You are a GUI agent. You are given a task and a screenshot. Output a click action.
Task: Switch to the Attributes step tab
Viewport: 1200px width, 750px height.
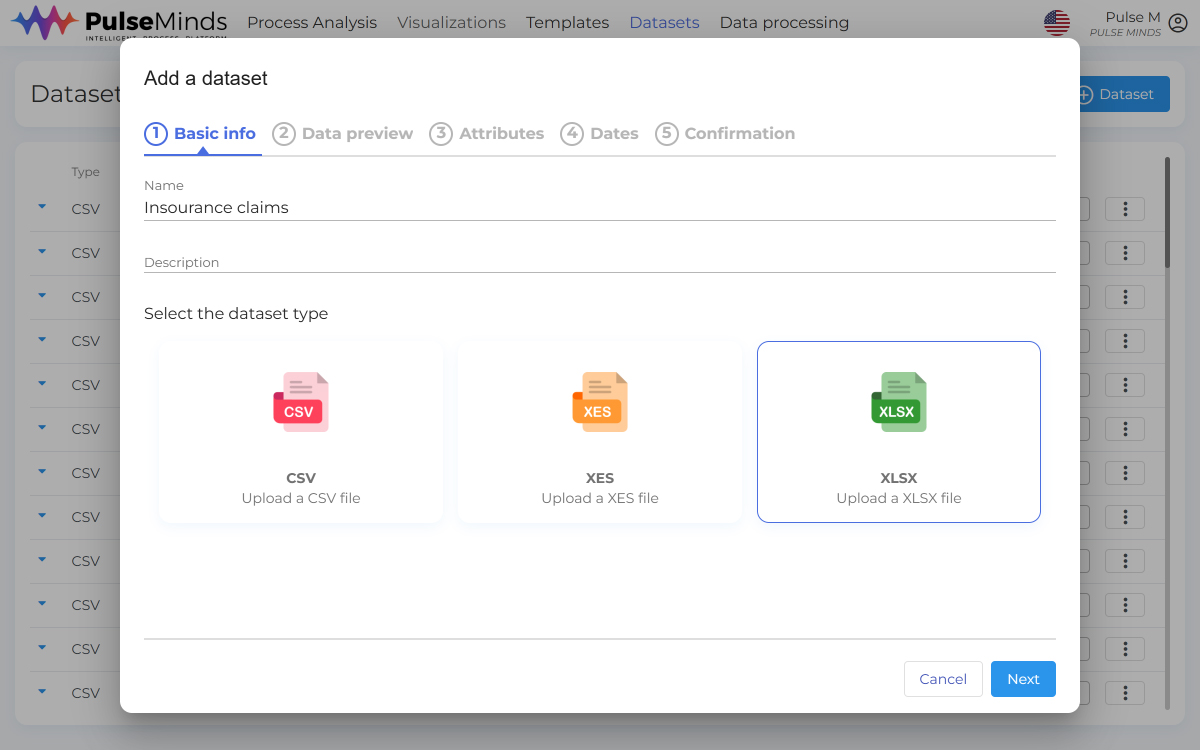point(487,134)
